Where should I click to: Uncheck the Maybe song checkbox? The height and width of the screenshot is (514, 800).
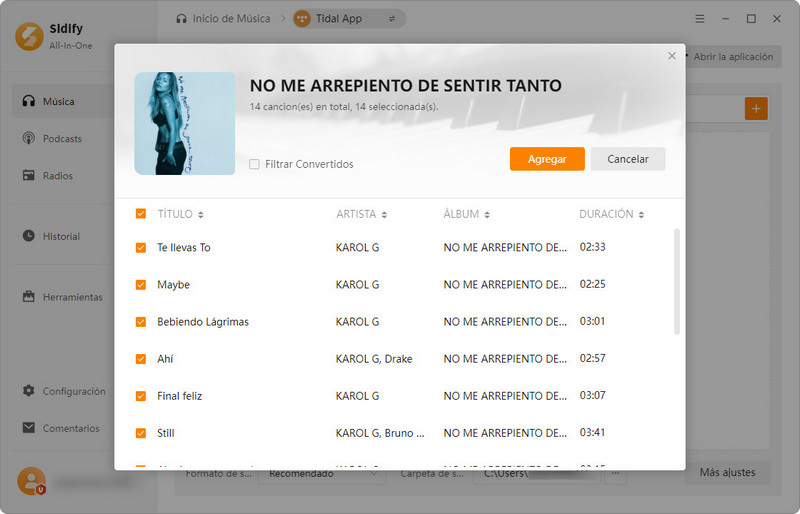click(x=141, y=285)
